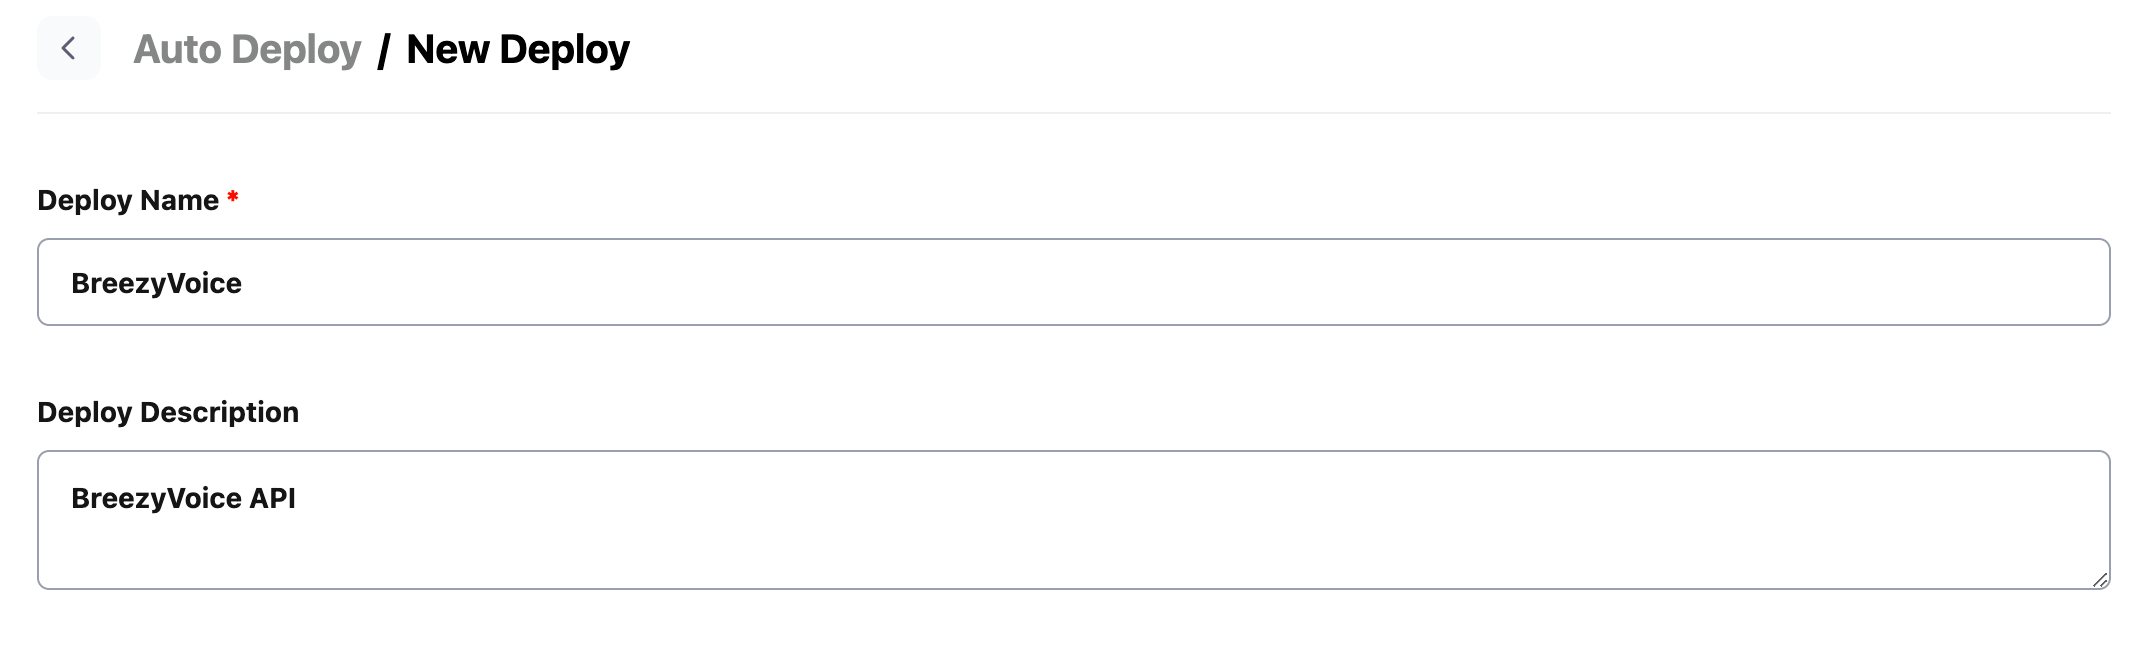Click the header divider line below breadcrumb
The width and height of the screenshot is (2138, 656).
click(1073, 113)
